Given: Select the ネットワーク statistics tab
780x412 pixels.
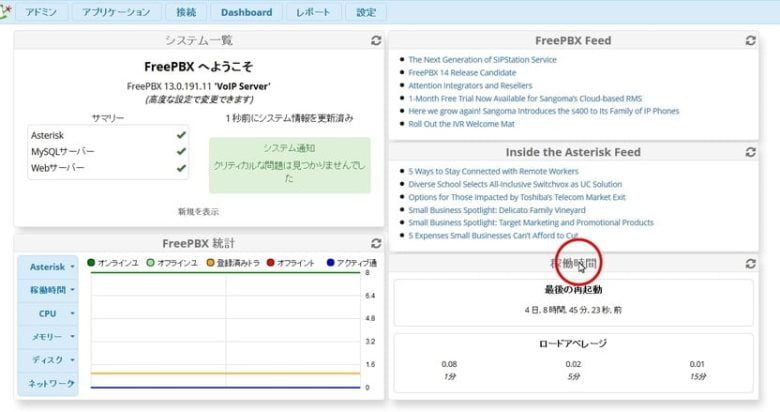Looking at the screenshot, I should (49, 384).
